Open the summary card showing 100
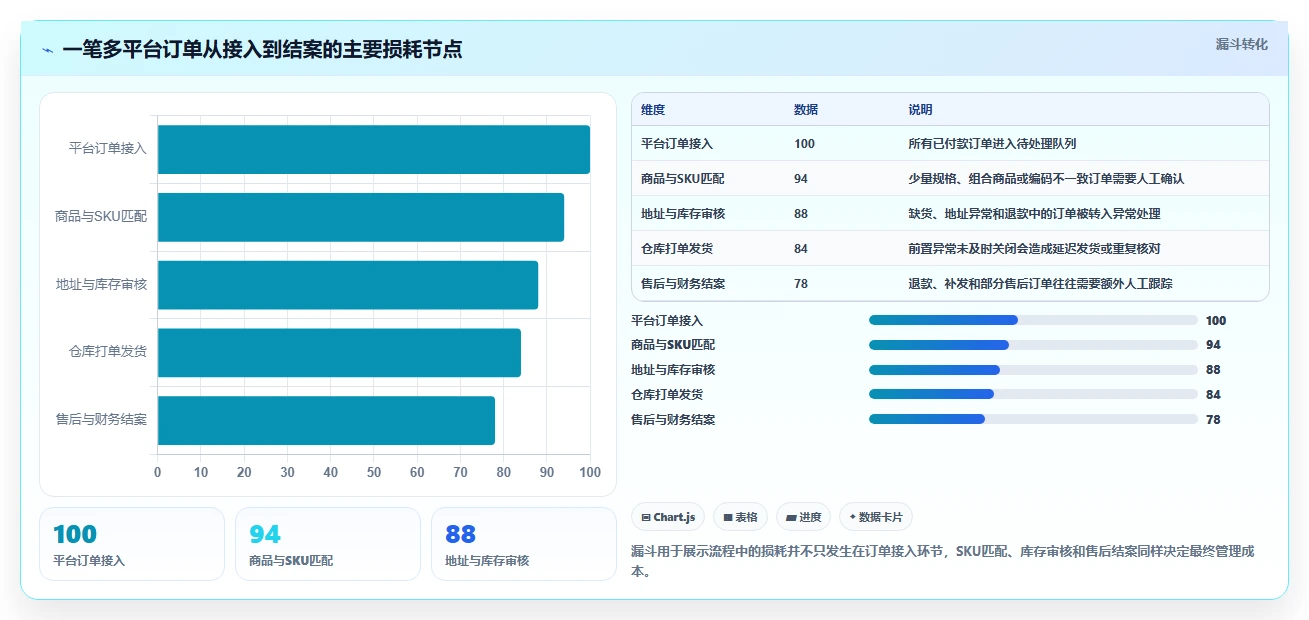The width and height of the screenshot is (1309, 620). click(x=132, y=544)
